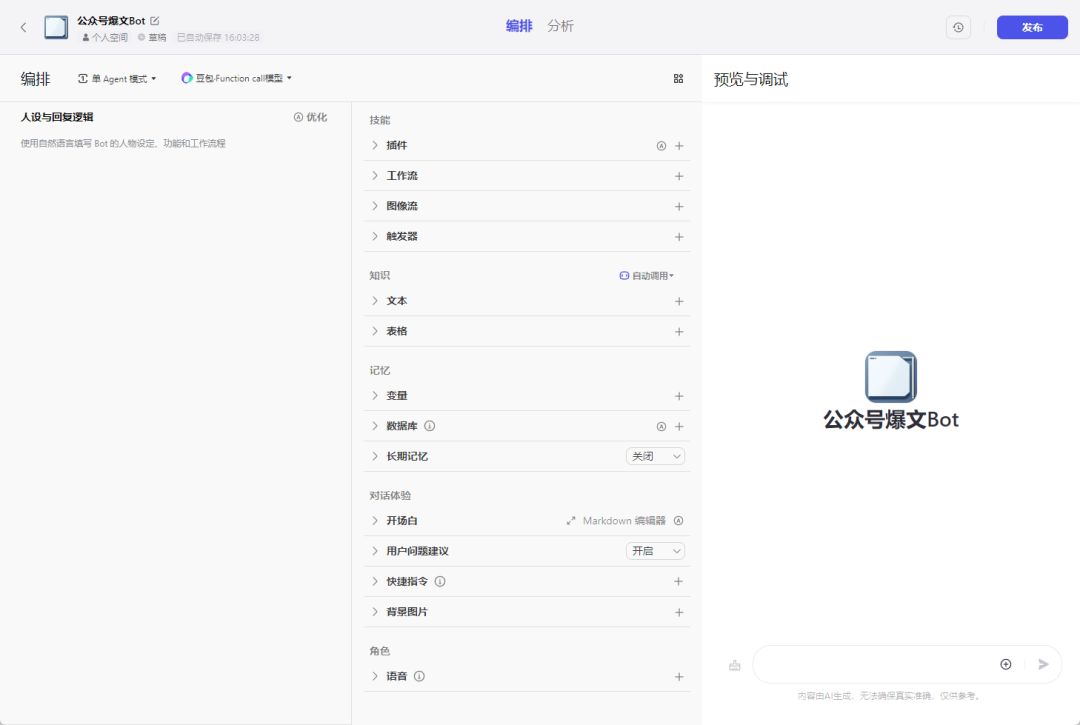
Task: Open the 长期记忆 关闭 dropdown
Action: pyautogui.click(x=655, y=456)
